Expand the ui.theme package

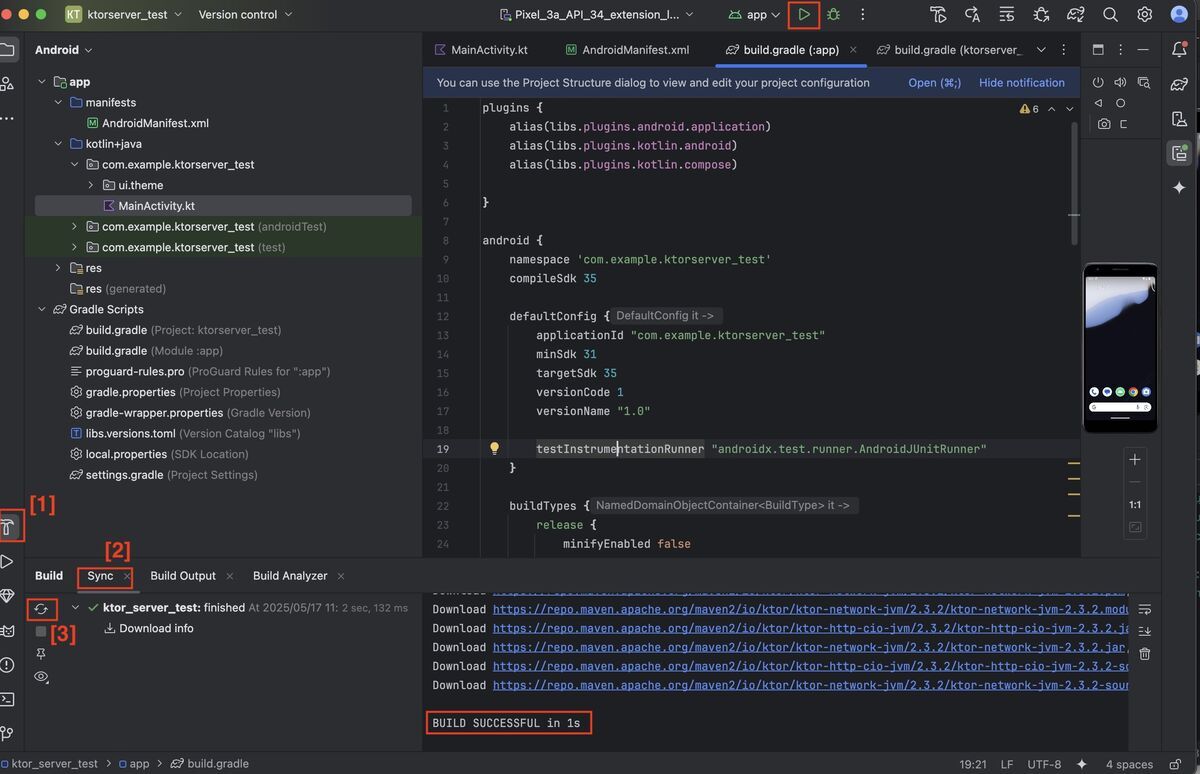click(x=90, y=185)
